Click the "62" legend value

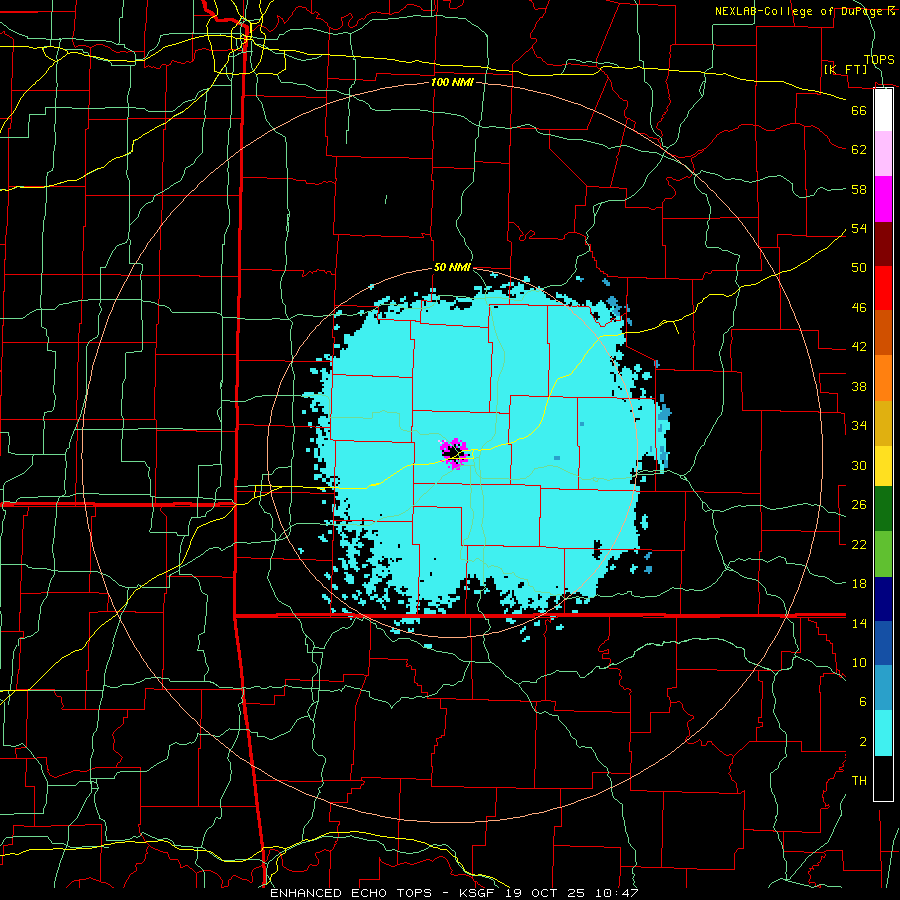coord(859,150)
